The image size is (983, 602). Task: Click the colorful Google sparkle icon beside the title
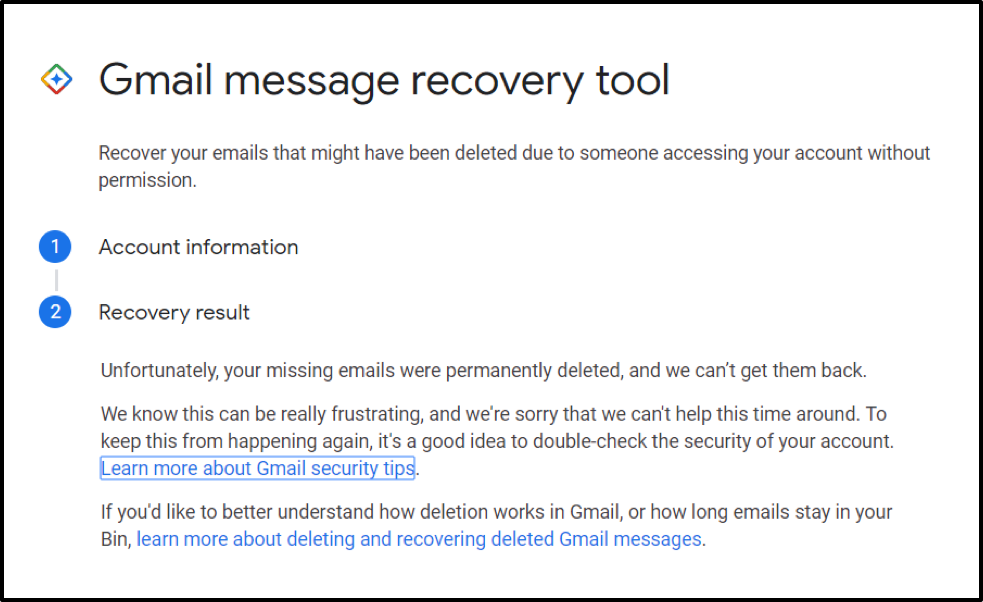56,80
